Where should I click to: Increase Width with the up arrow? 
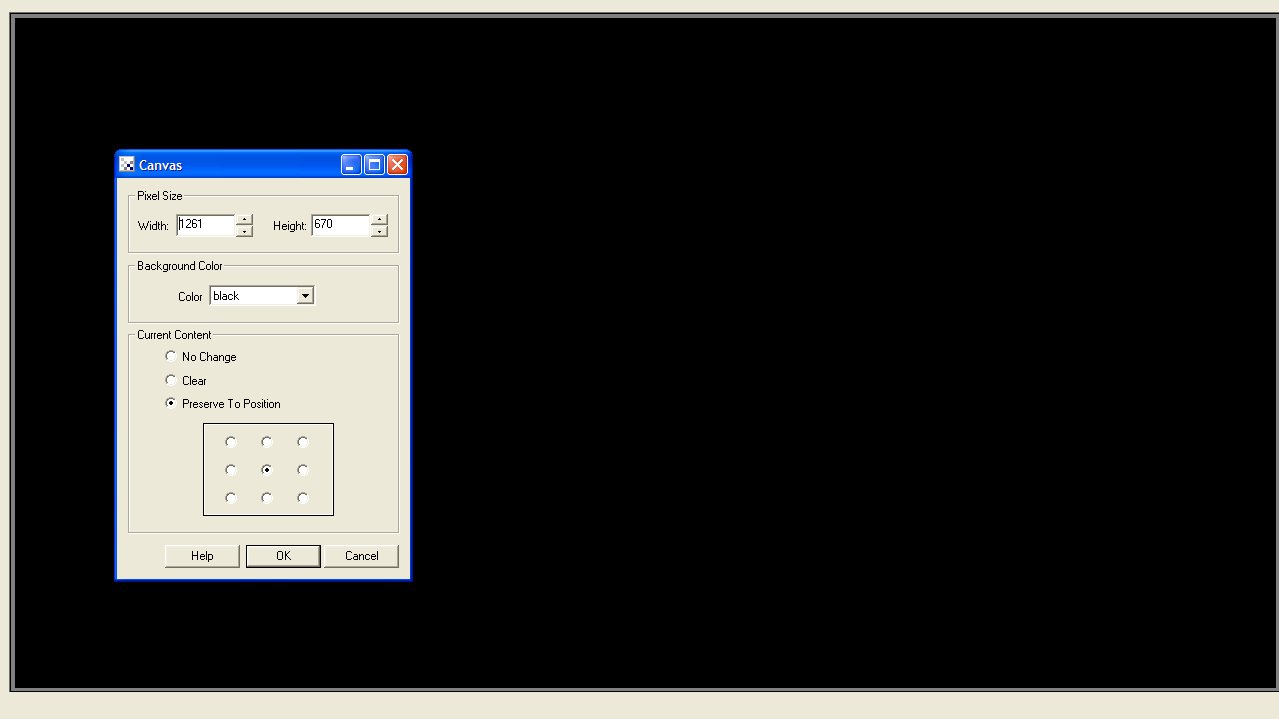click(x=244, y=220)
